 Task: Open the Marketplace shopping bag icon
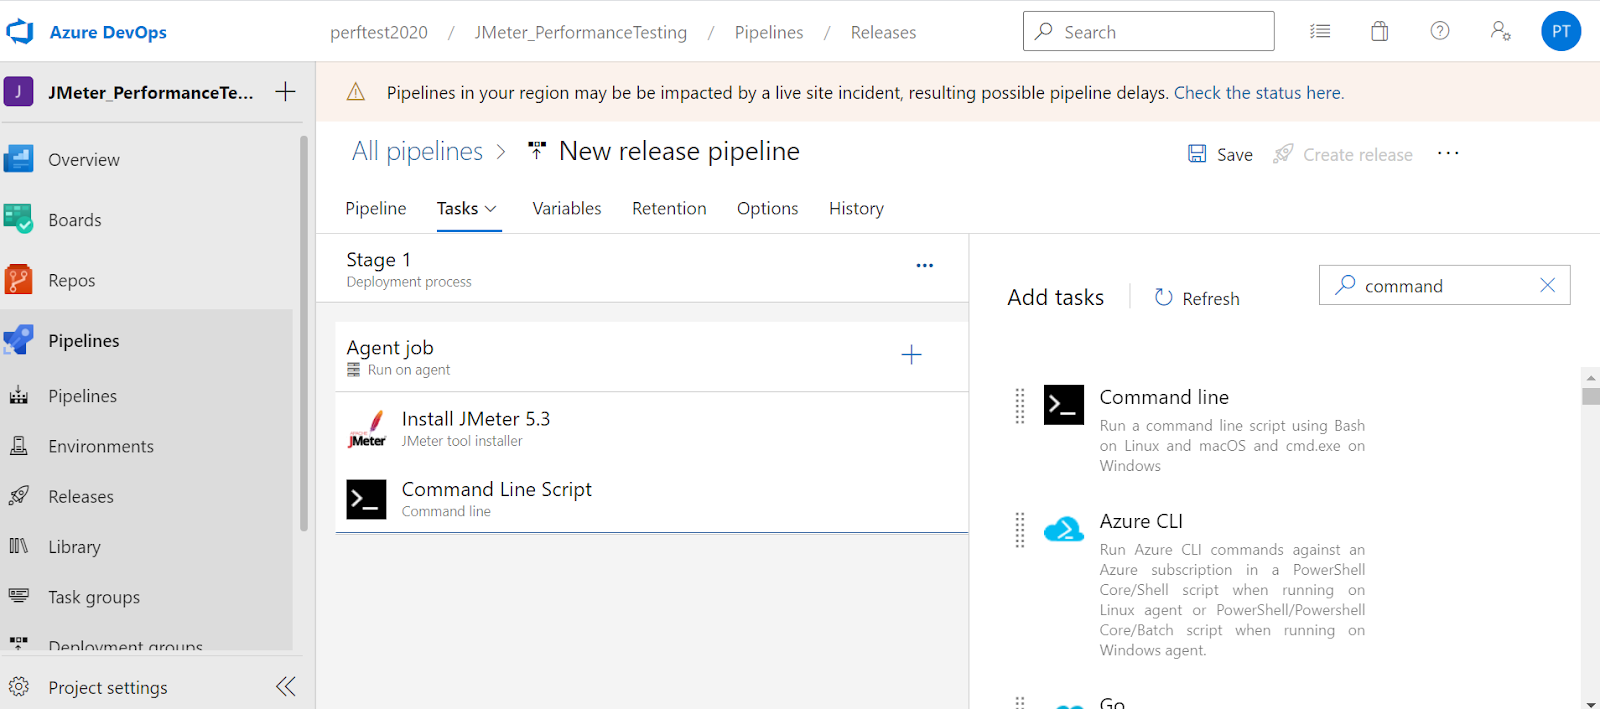pyautogui.click(x=1380, y=31)
